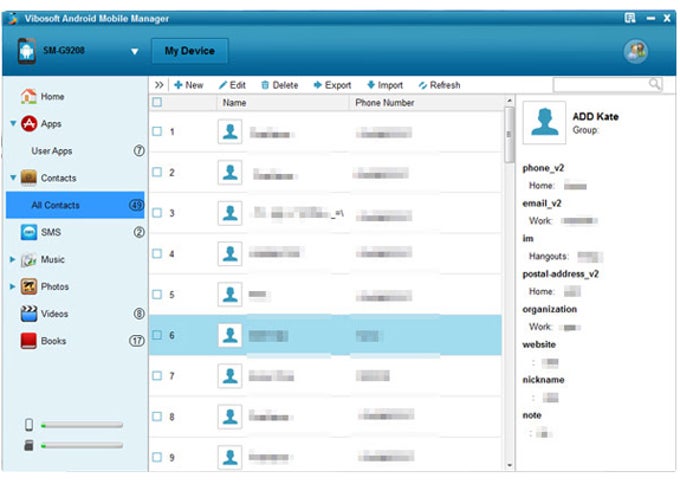Check the box for contact 1
This screenshot has height=497, width=680.
click(157, 131)
